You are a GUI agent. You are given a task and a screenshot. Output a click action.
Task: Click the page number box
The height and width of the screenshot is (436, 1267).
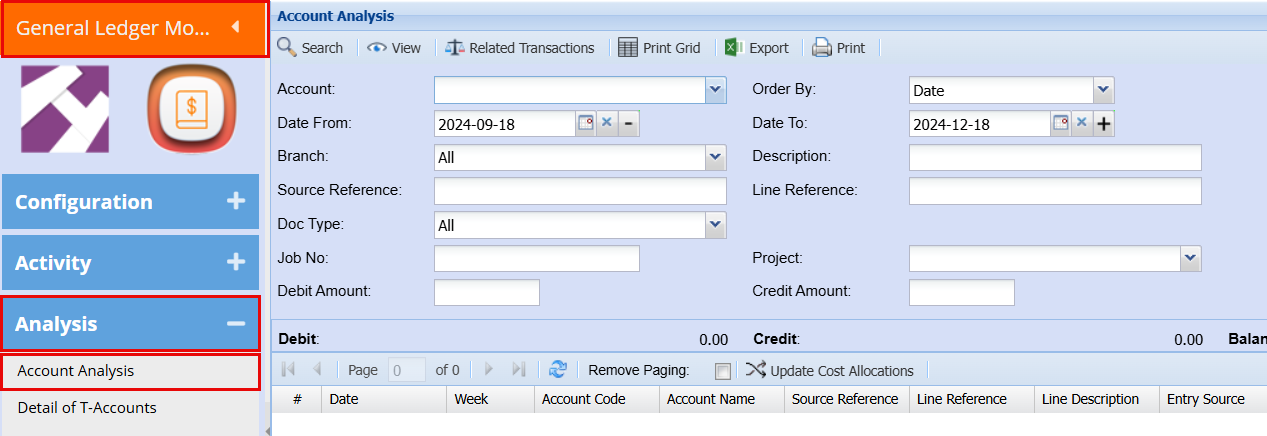click(x=407, y=370)
